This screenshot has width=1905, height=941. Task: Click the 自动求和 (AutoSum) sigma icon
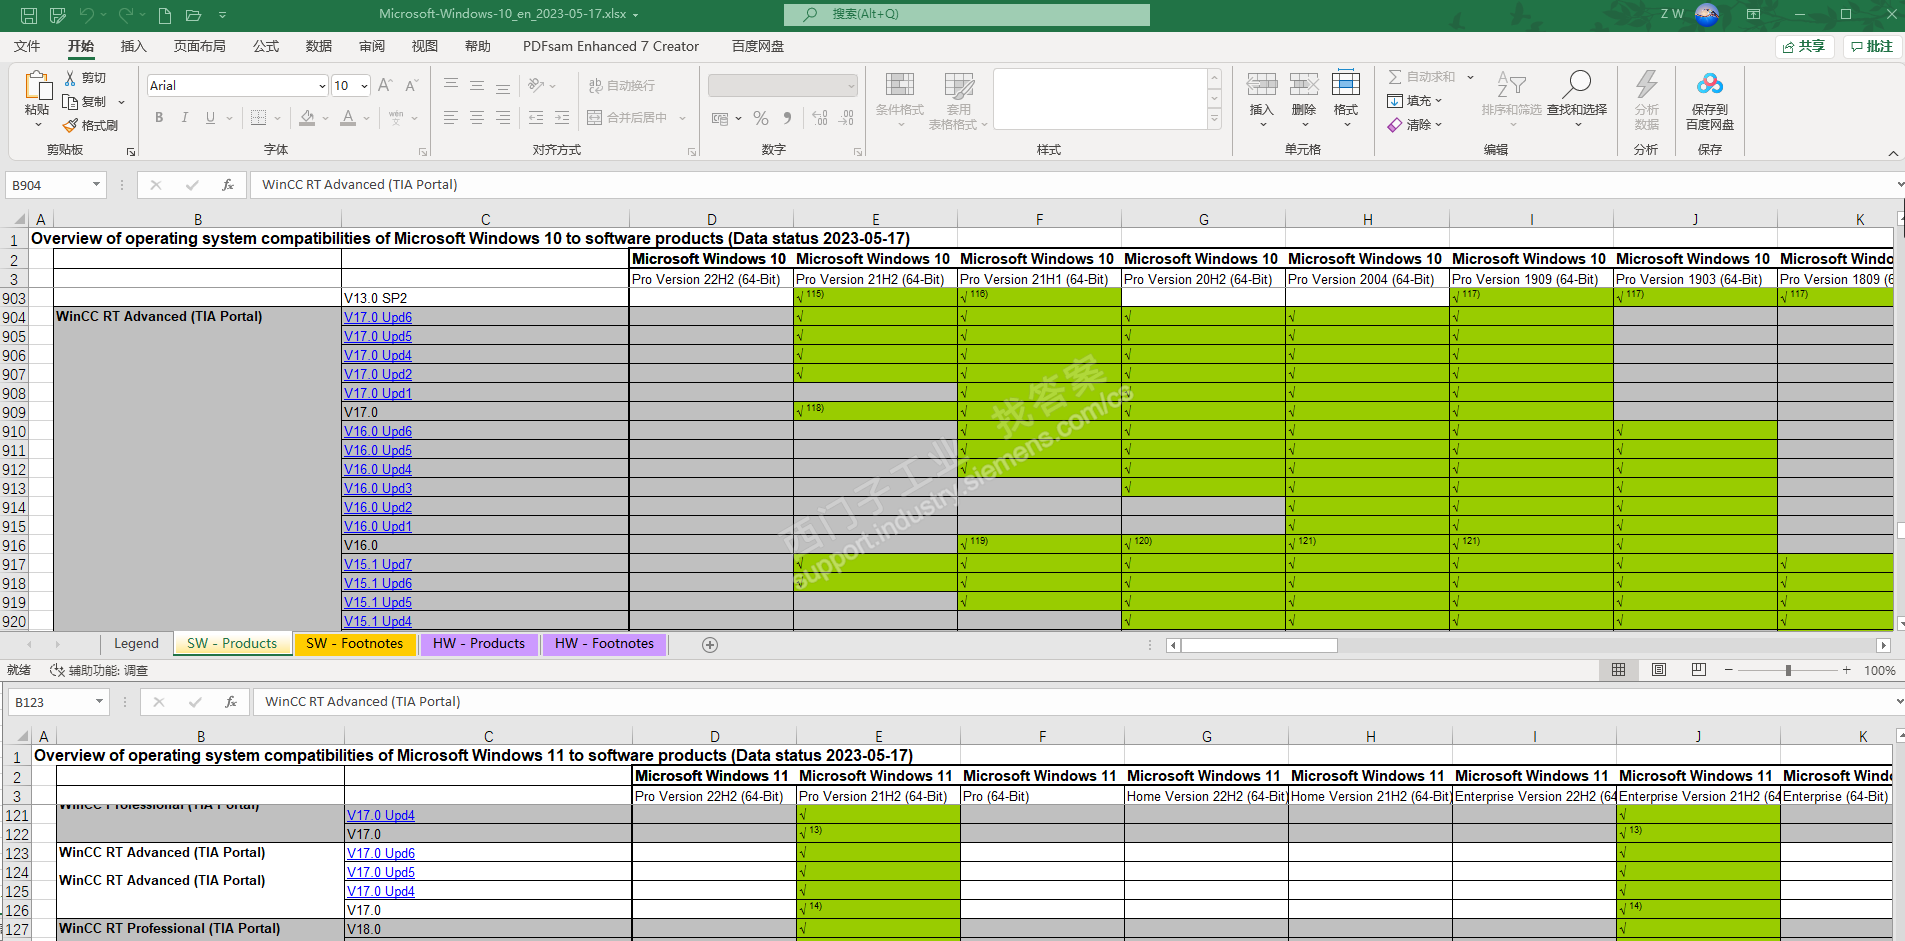[x=1395, y=77]
